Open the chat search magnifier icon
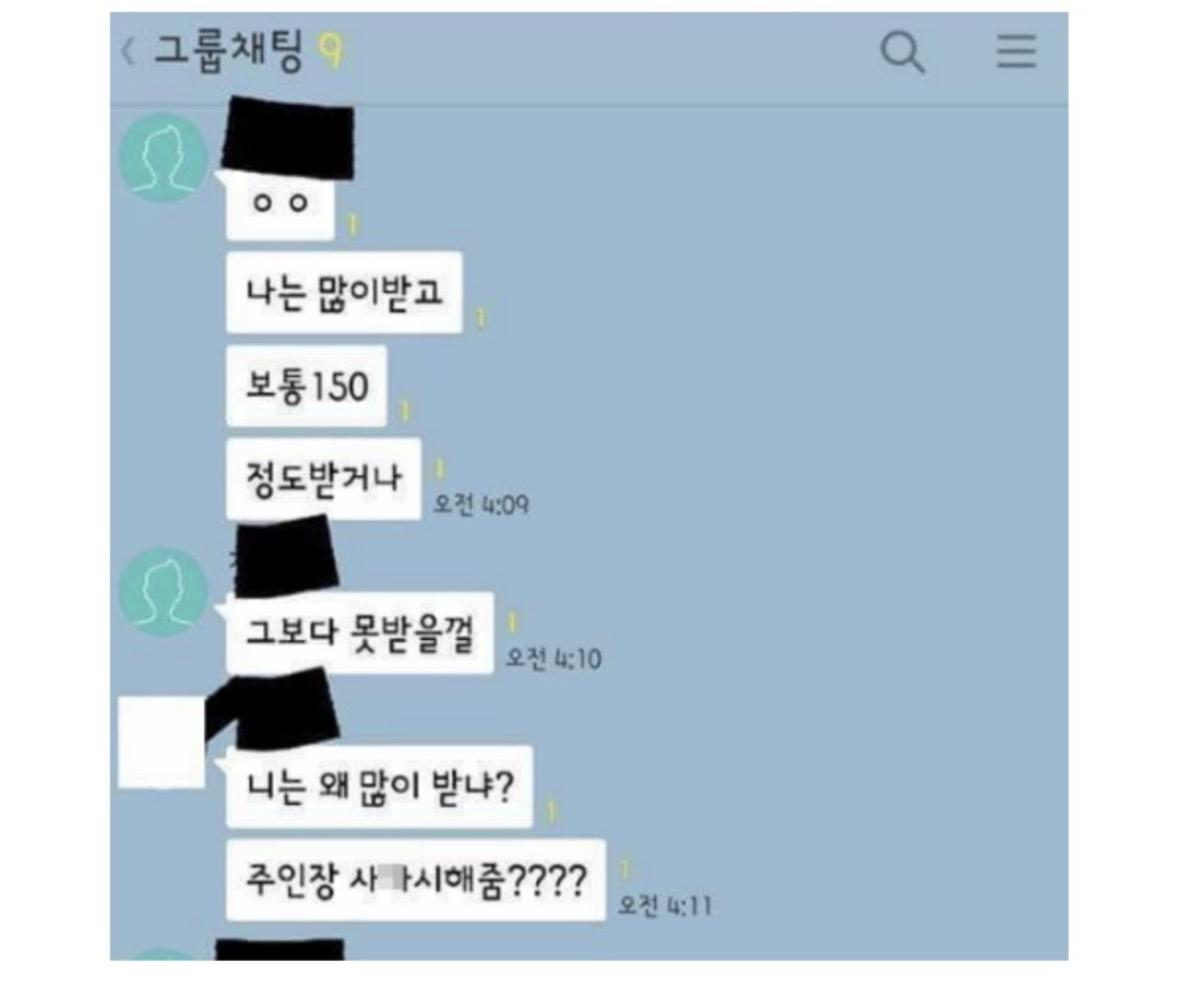1179x987 pixels. click(902, 52)
